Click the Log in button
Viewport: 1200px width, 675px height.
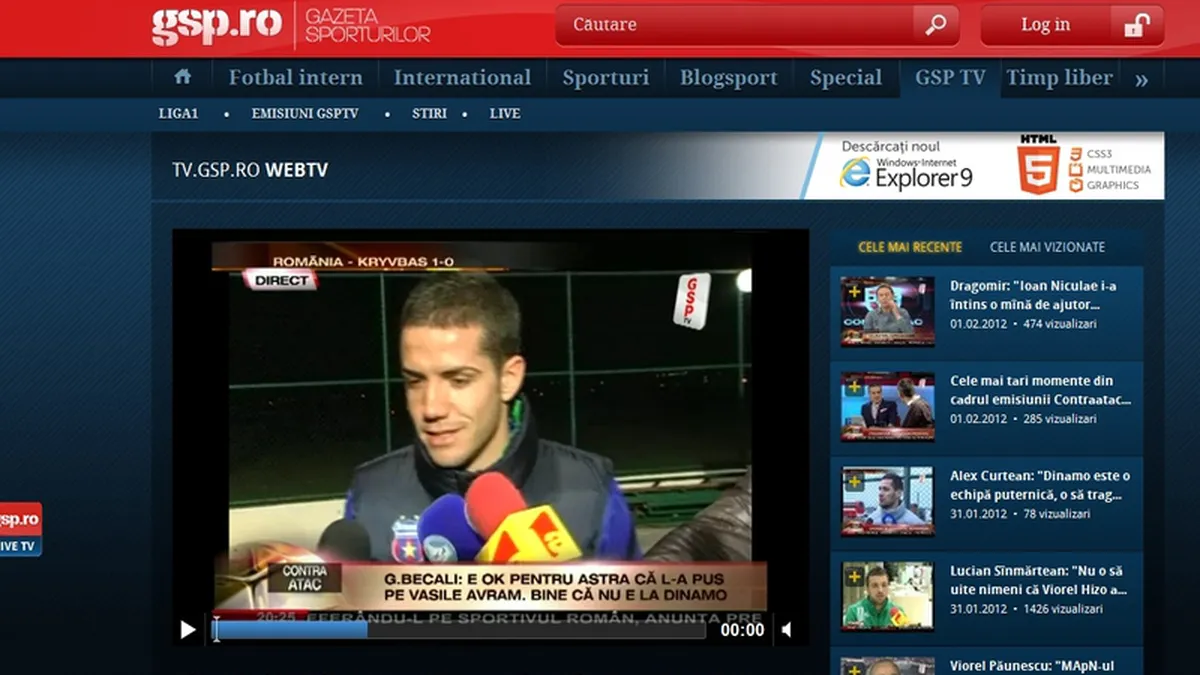pyautogui.click(x=1045, y=25)
